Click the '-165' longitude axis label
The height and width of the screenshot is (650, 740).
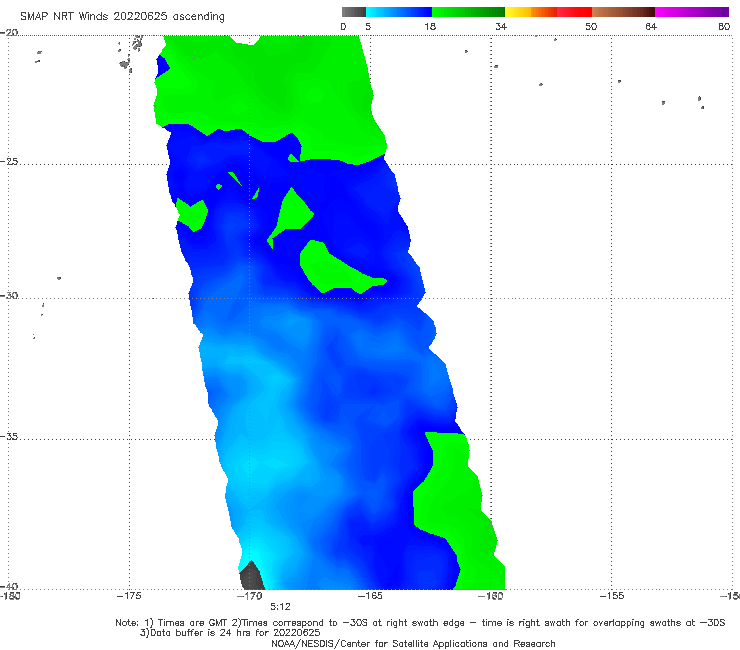(370, 596)
